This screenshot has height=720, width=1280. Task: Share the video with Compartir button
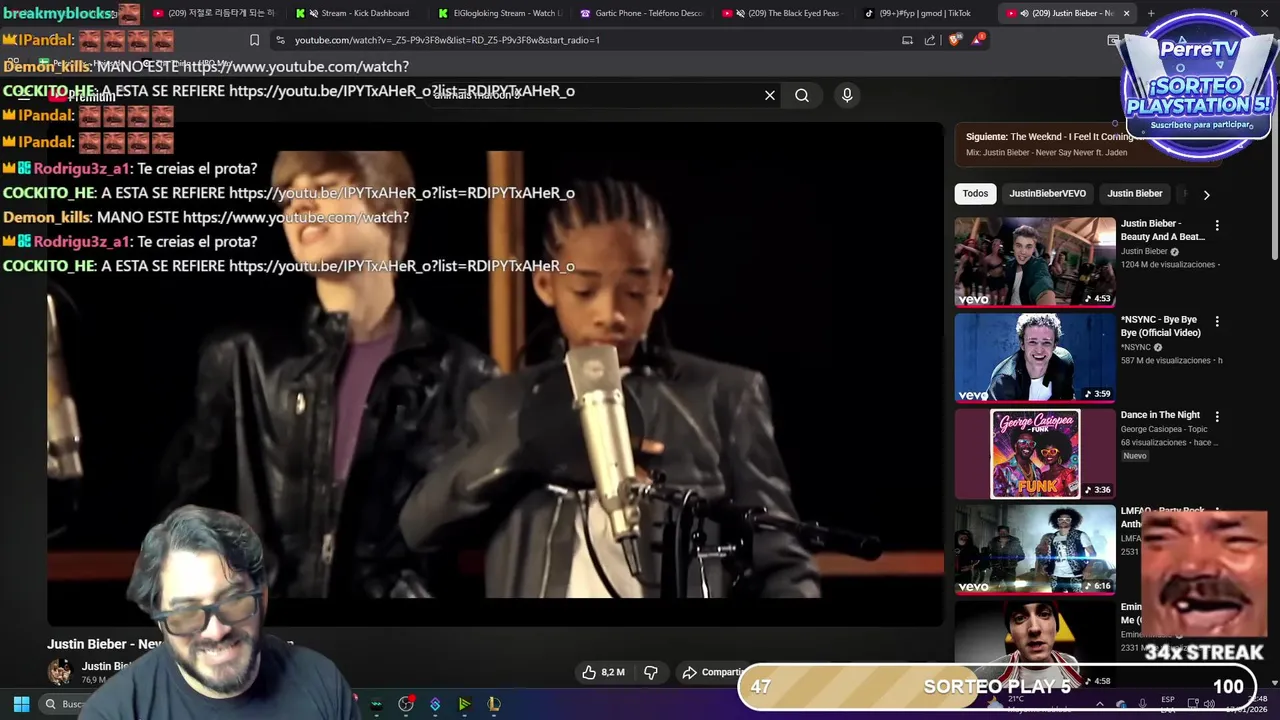pos(713,672)
